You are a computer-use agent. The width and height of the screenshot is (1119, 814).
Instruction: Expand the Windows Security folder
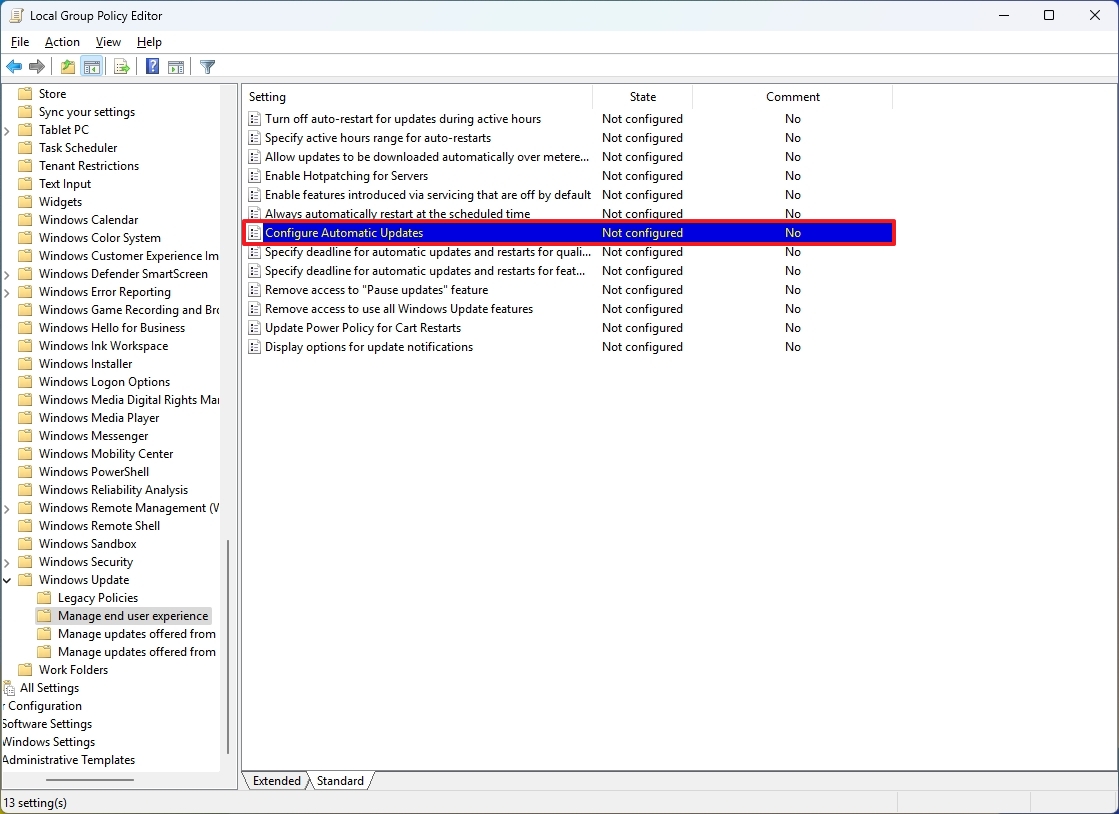[x=8, y=561]
